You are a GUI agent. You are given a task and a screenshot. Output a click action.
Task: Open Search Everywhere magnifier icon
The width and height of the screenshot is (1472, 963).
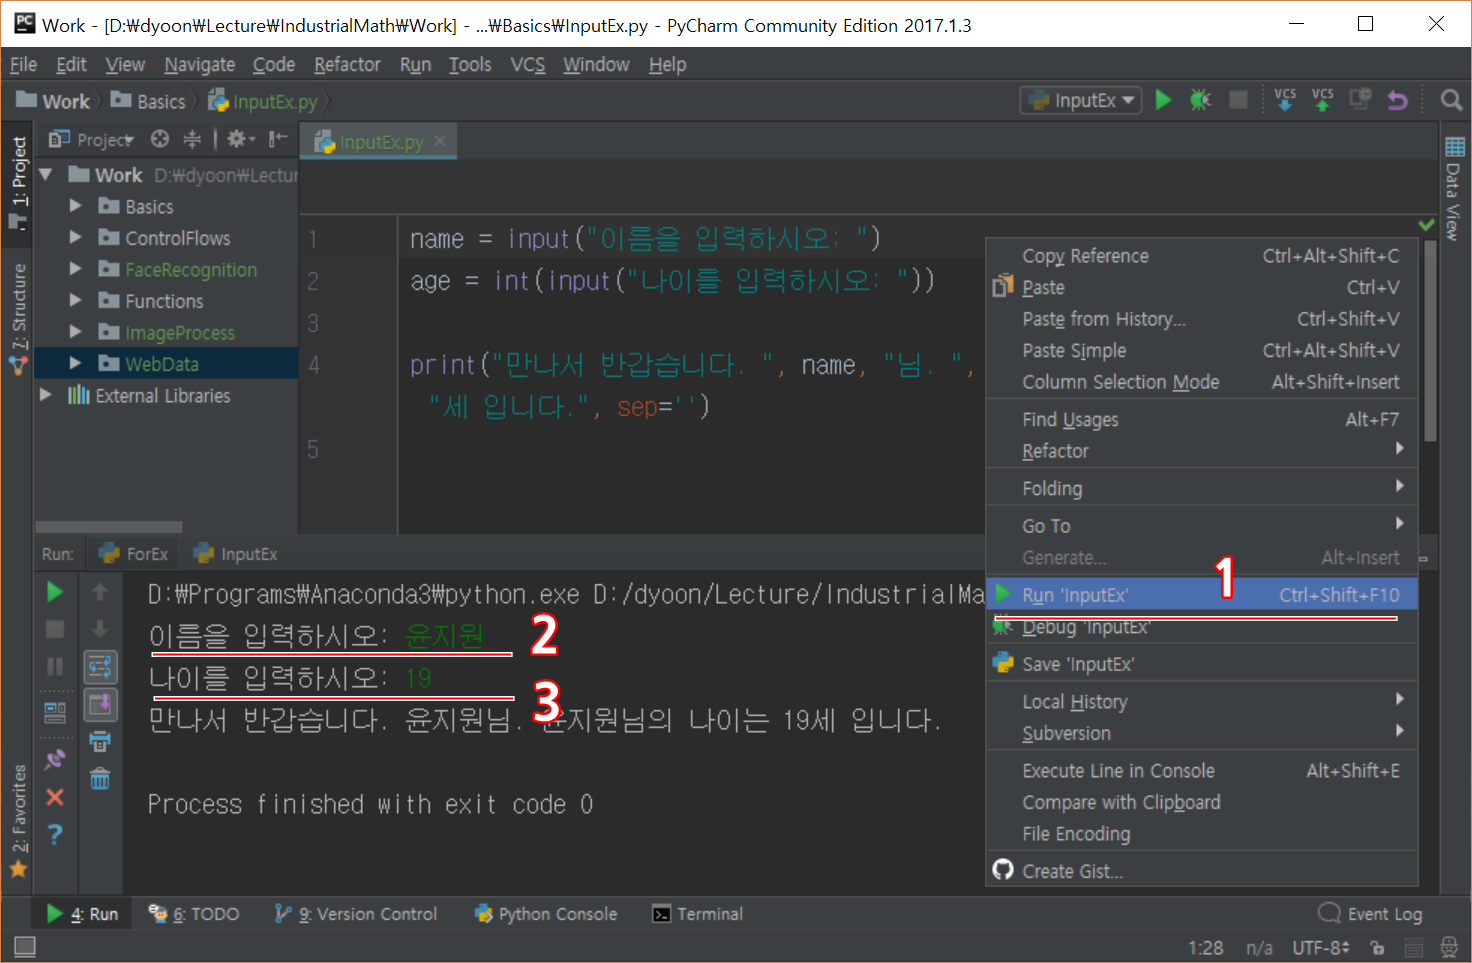tap(1451, 100)
